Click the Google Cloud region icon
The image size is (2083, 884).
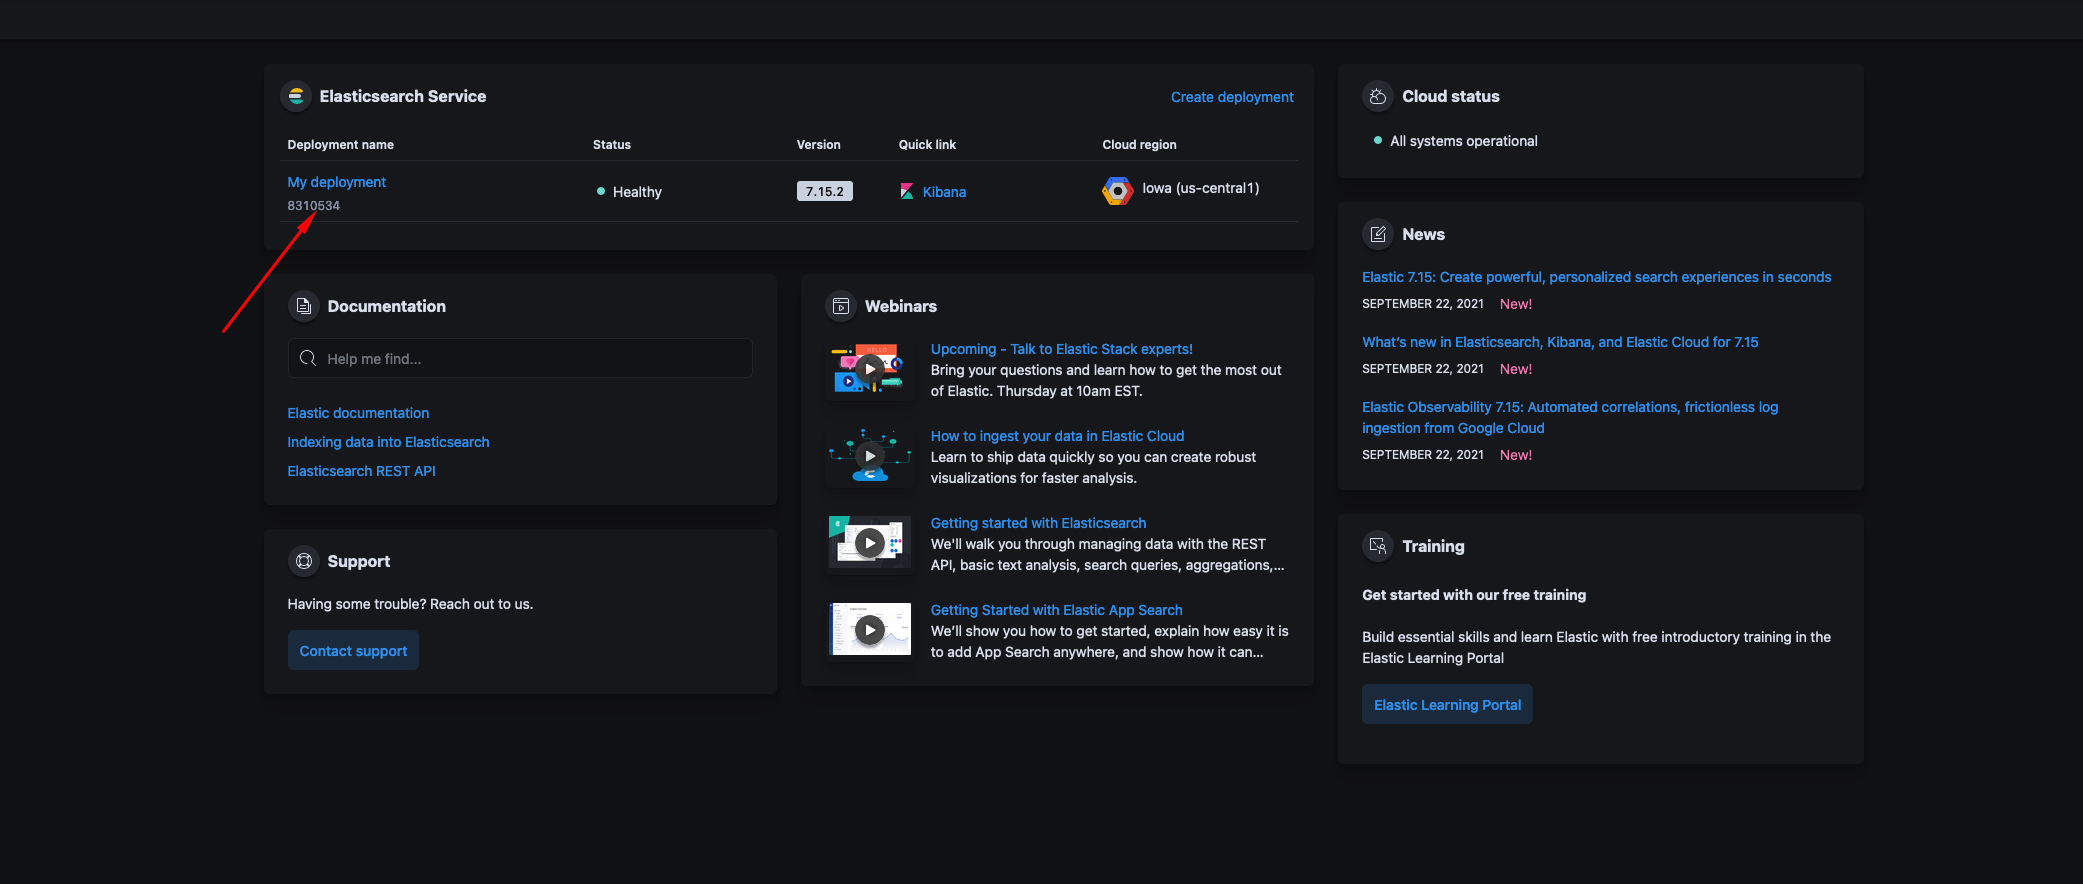click(x=1118, y=190)
